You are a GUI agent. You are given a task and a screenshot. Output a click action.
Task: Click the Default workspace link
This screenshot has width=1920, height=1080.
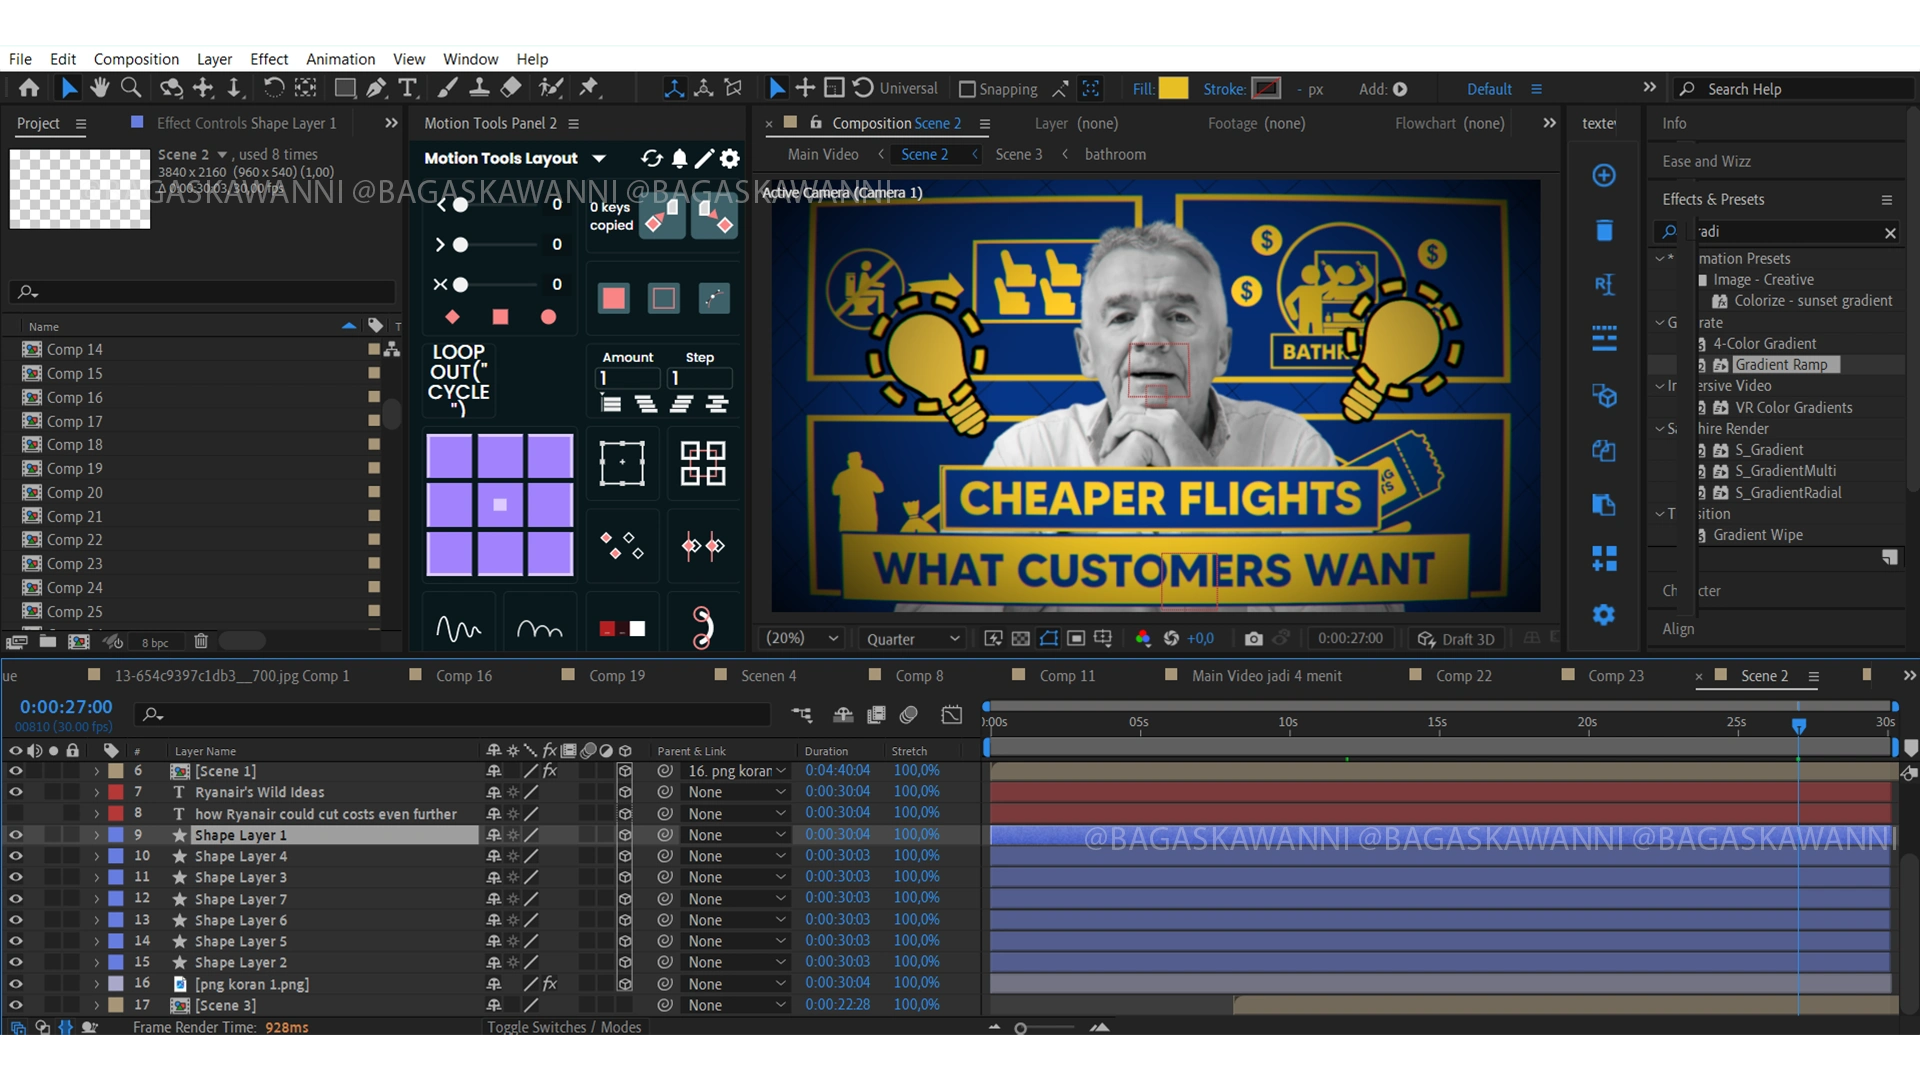click(x=1489, y=89)
